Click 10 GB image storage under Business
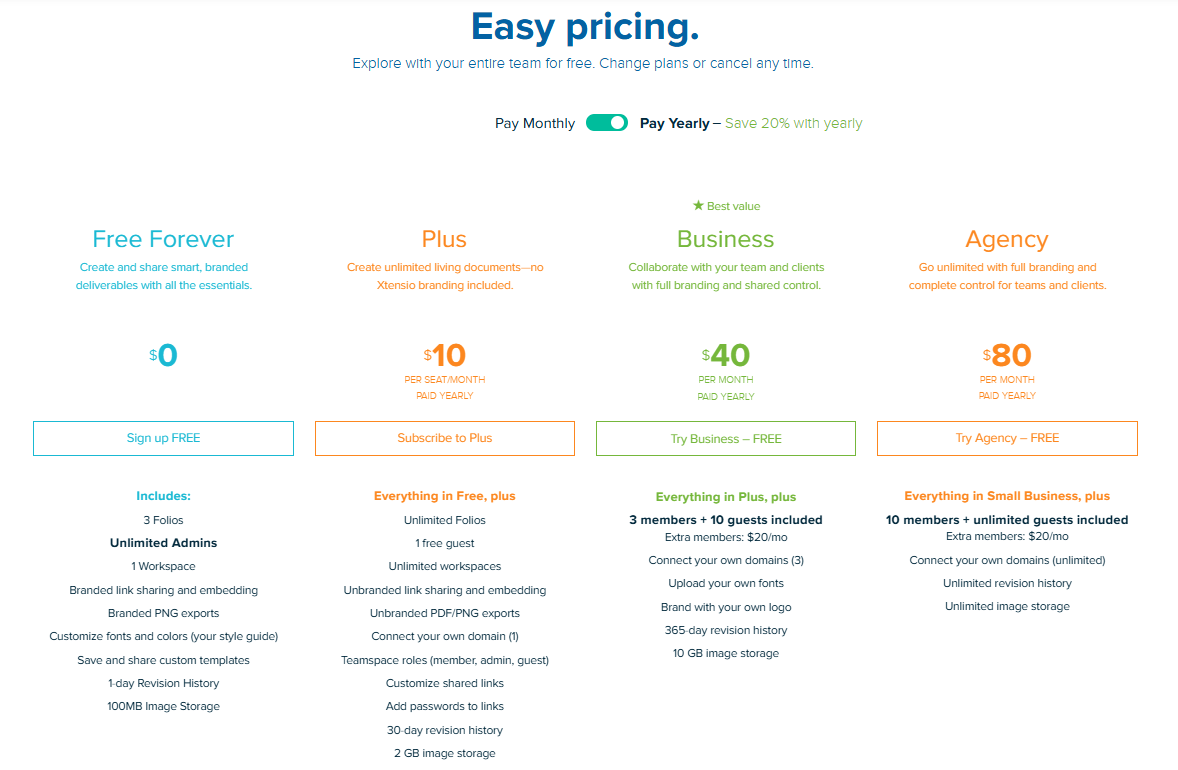The image size is (1178, 770). click(x=725, y=652)
